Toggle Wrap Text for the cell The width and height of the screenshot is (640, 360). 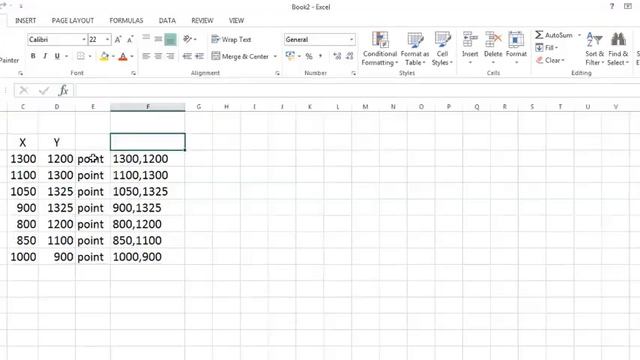click(x=231, y=40)
